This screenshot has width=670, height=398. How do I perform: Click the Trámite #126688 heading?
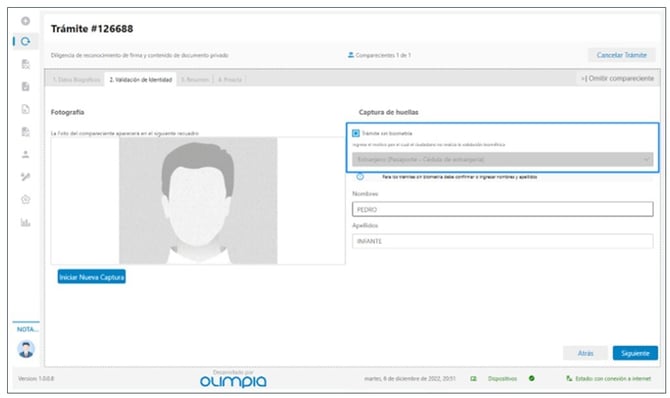[x=92, y=29]
